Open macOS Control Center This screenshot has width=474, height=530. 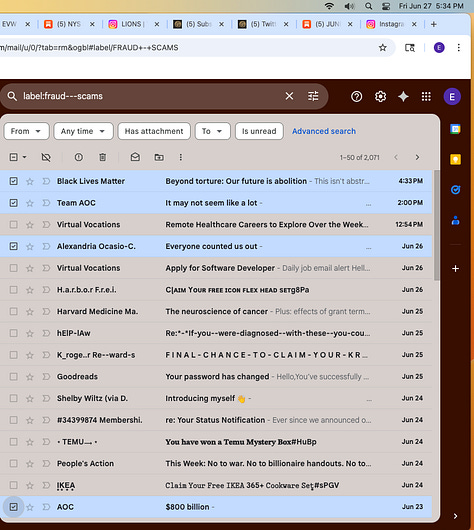386,6
